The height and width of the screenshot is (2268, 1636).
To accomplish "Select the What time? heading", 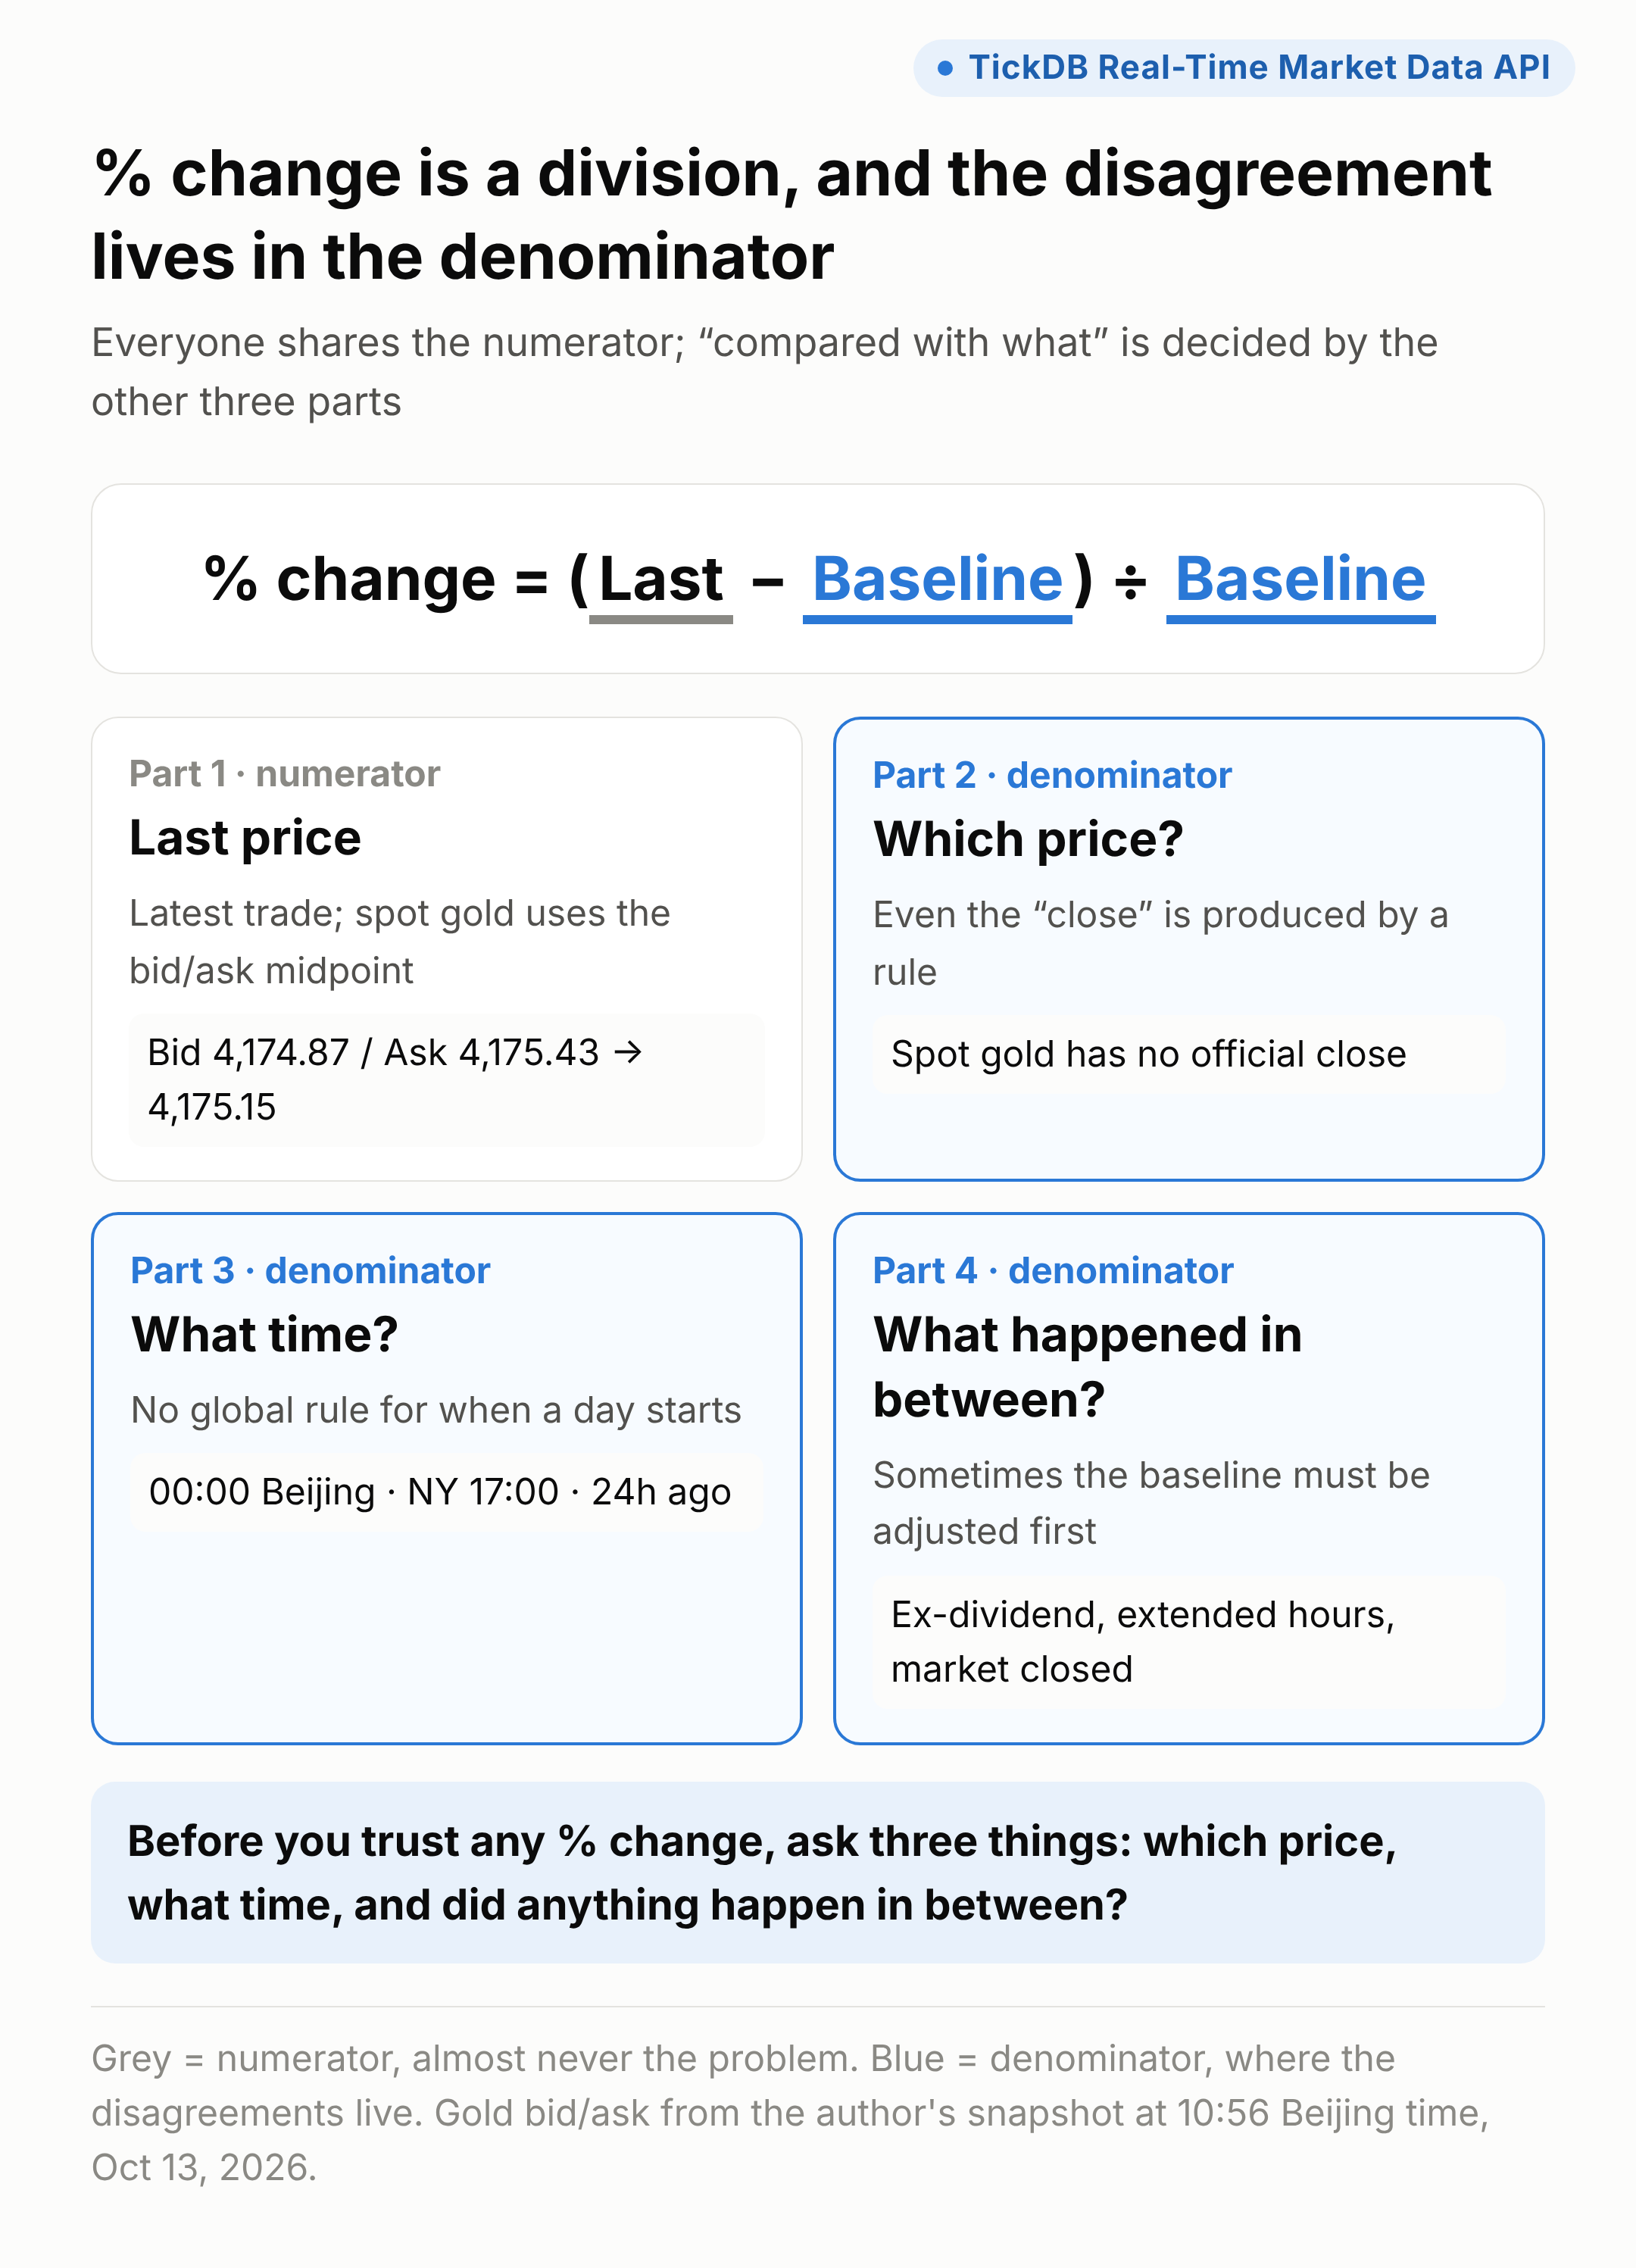I will click(x=265, y=1334).
